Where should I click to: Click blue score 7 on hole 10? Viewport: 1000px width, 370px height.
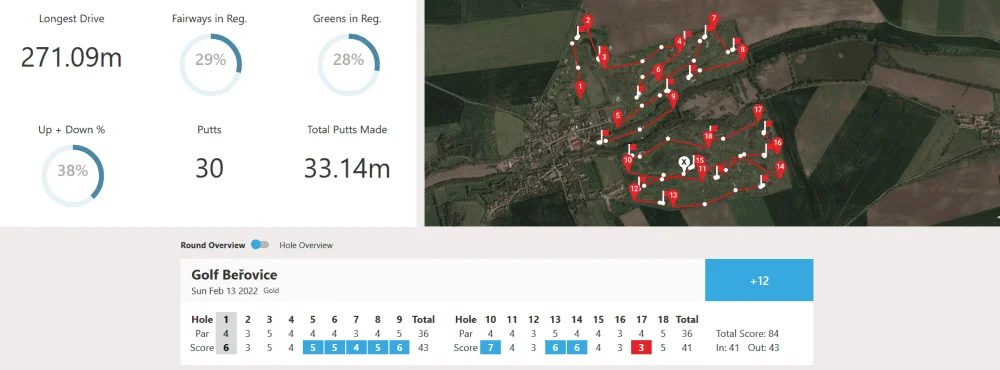point(490,348)
